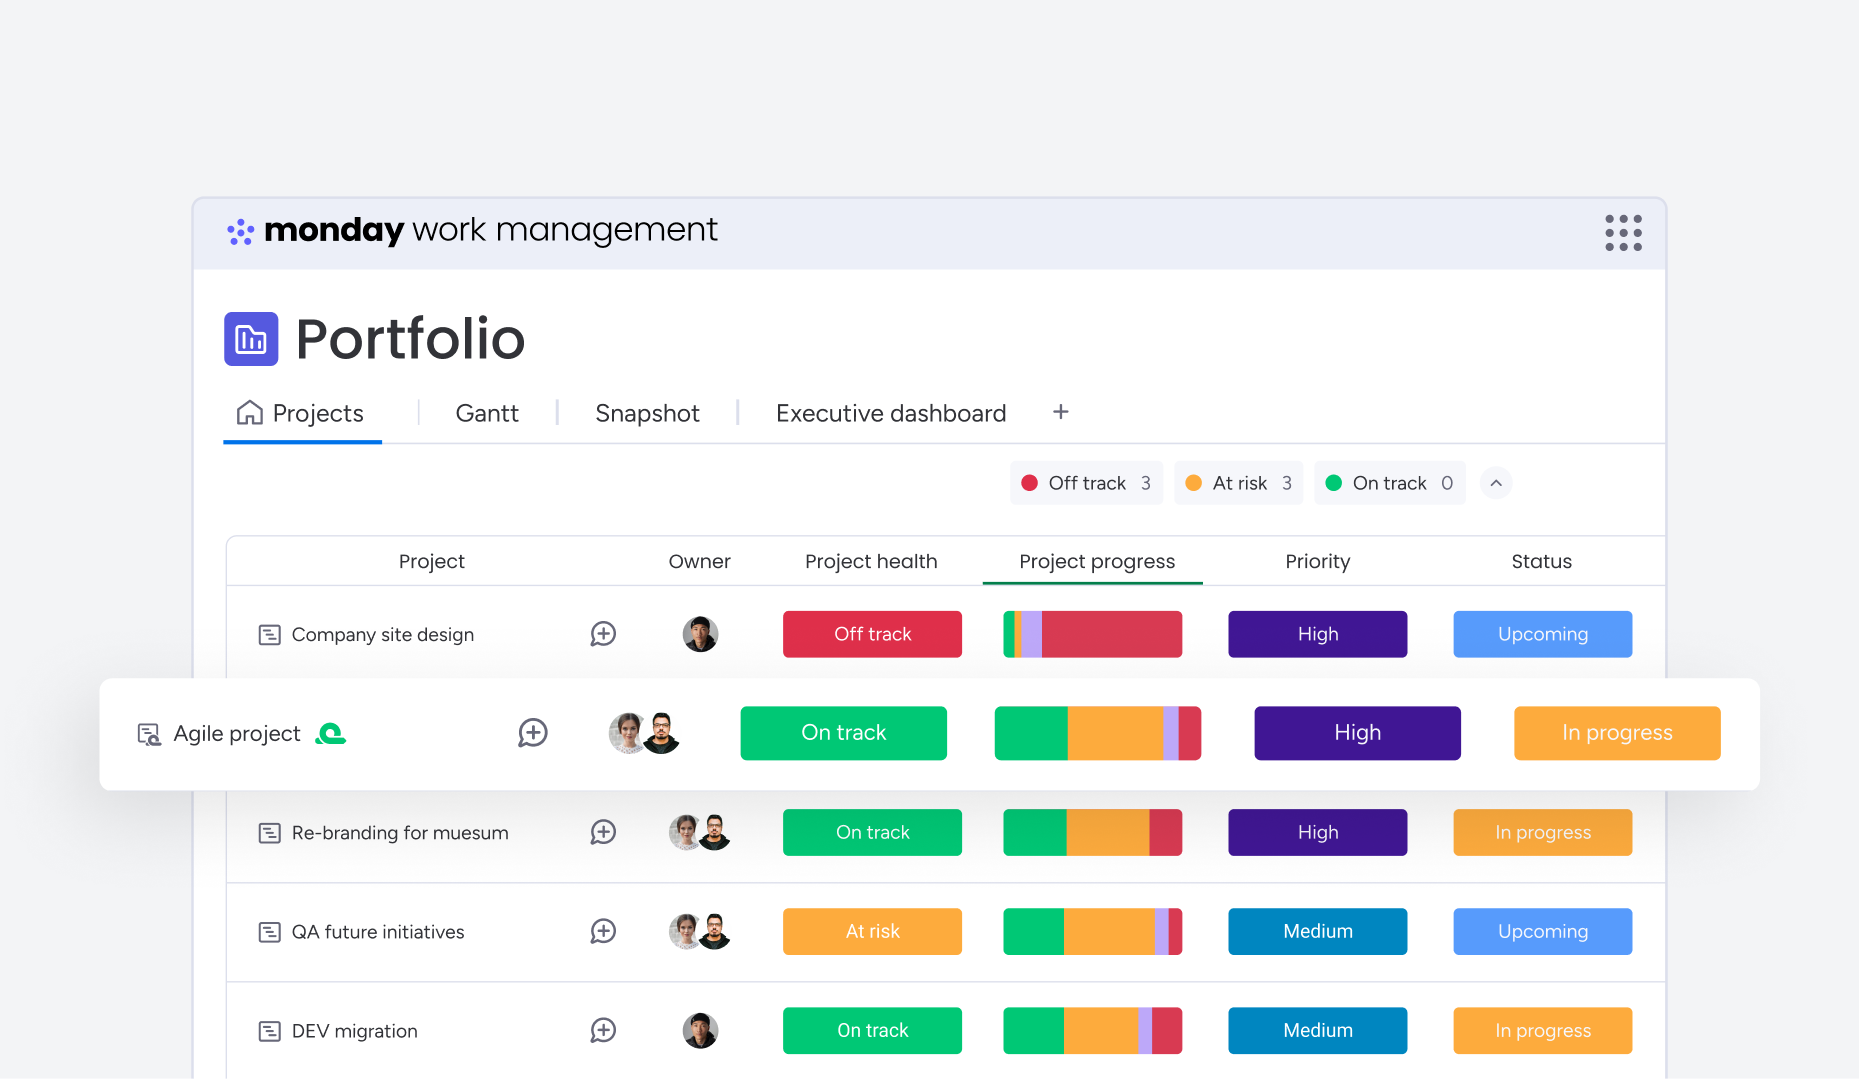
Task: Click green integration icon next to Agile project
Action: (330, 734)
